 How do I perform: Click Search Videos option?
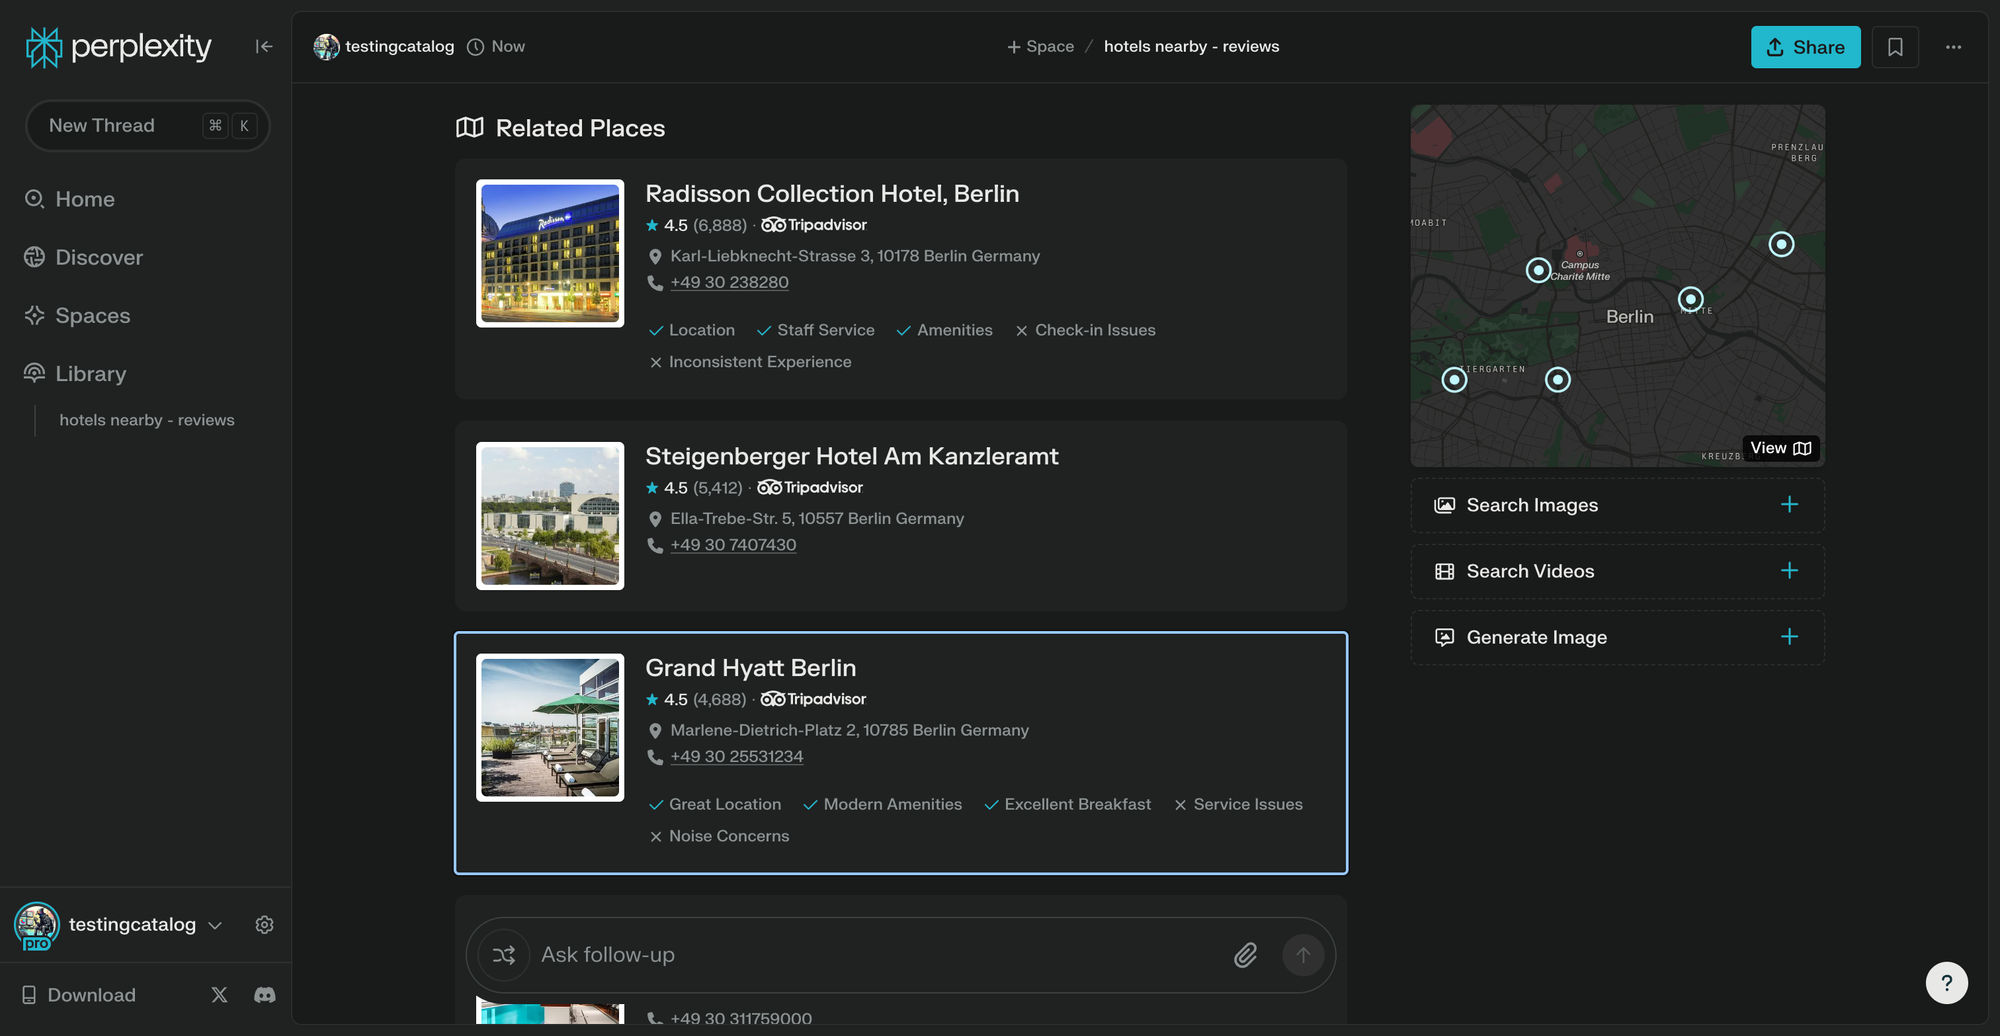(1617, 571)
